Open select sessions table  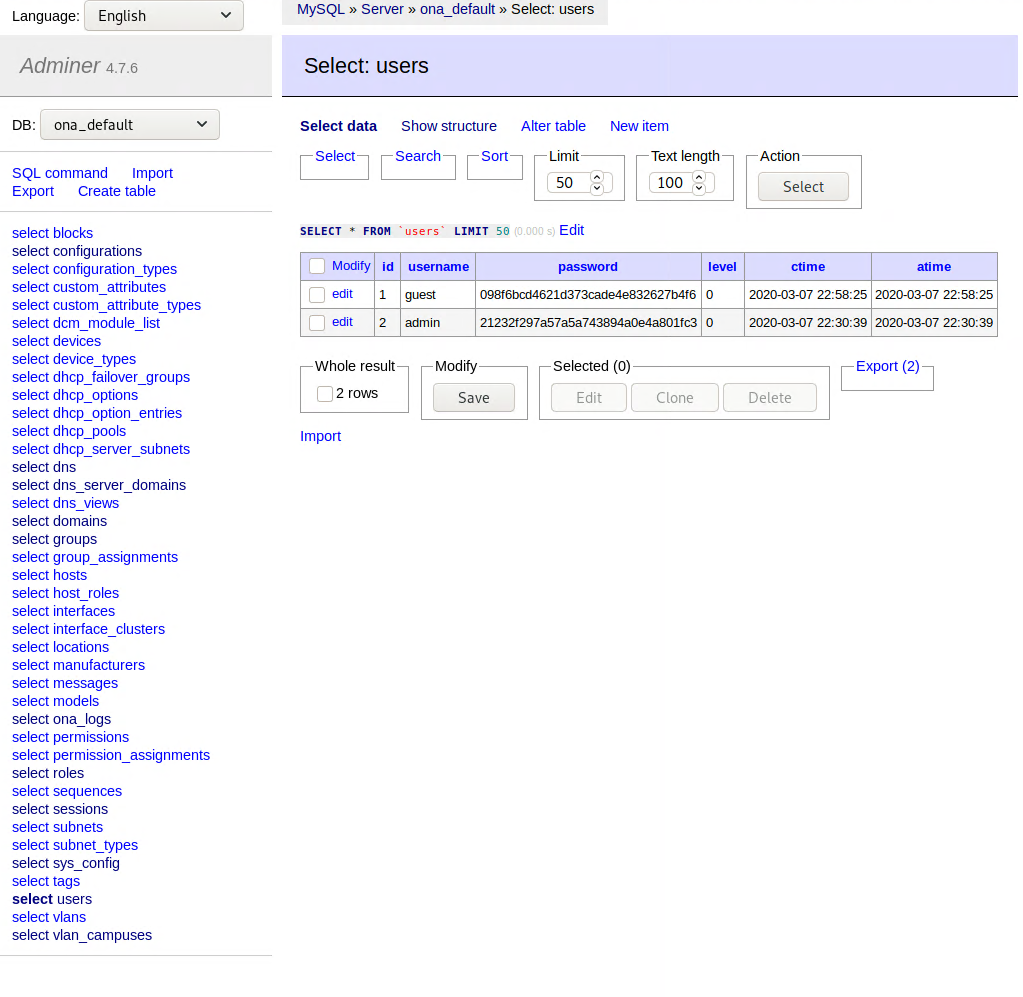click(60, 810)
